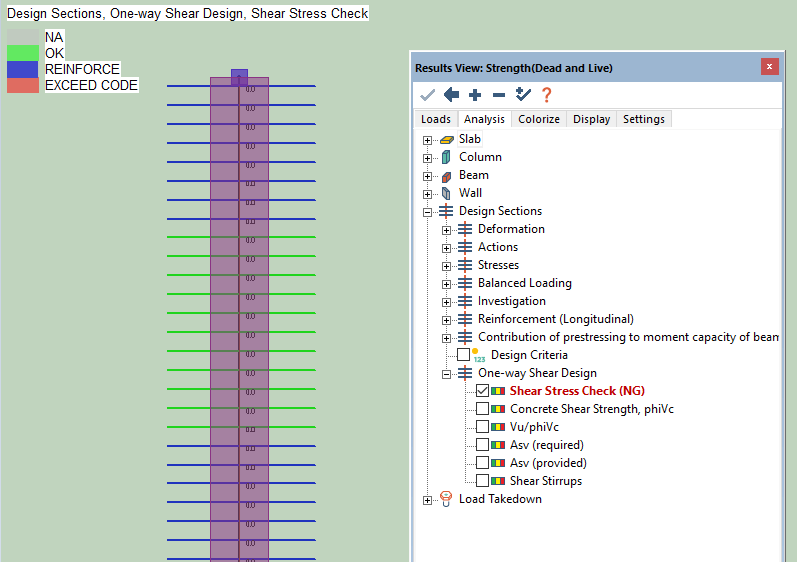This screenshot has width=797, height=562.
Task: Collapse the One-way Shear Design node
Action: [x=446, y=373]
